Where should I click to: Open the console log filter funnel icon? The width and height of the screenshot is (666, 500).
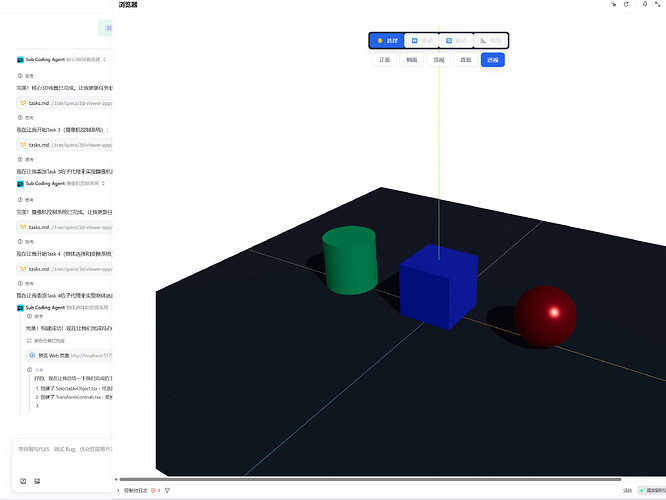(167, 491)
